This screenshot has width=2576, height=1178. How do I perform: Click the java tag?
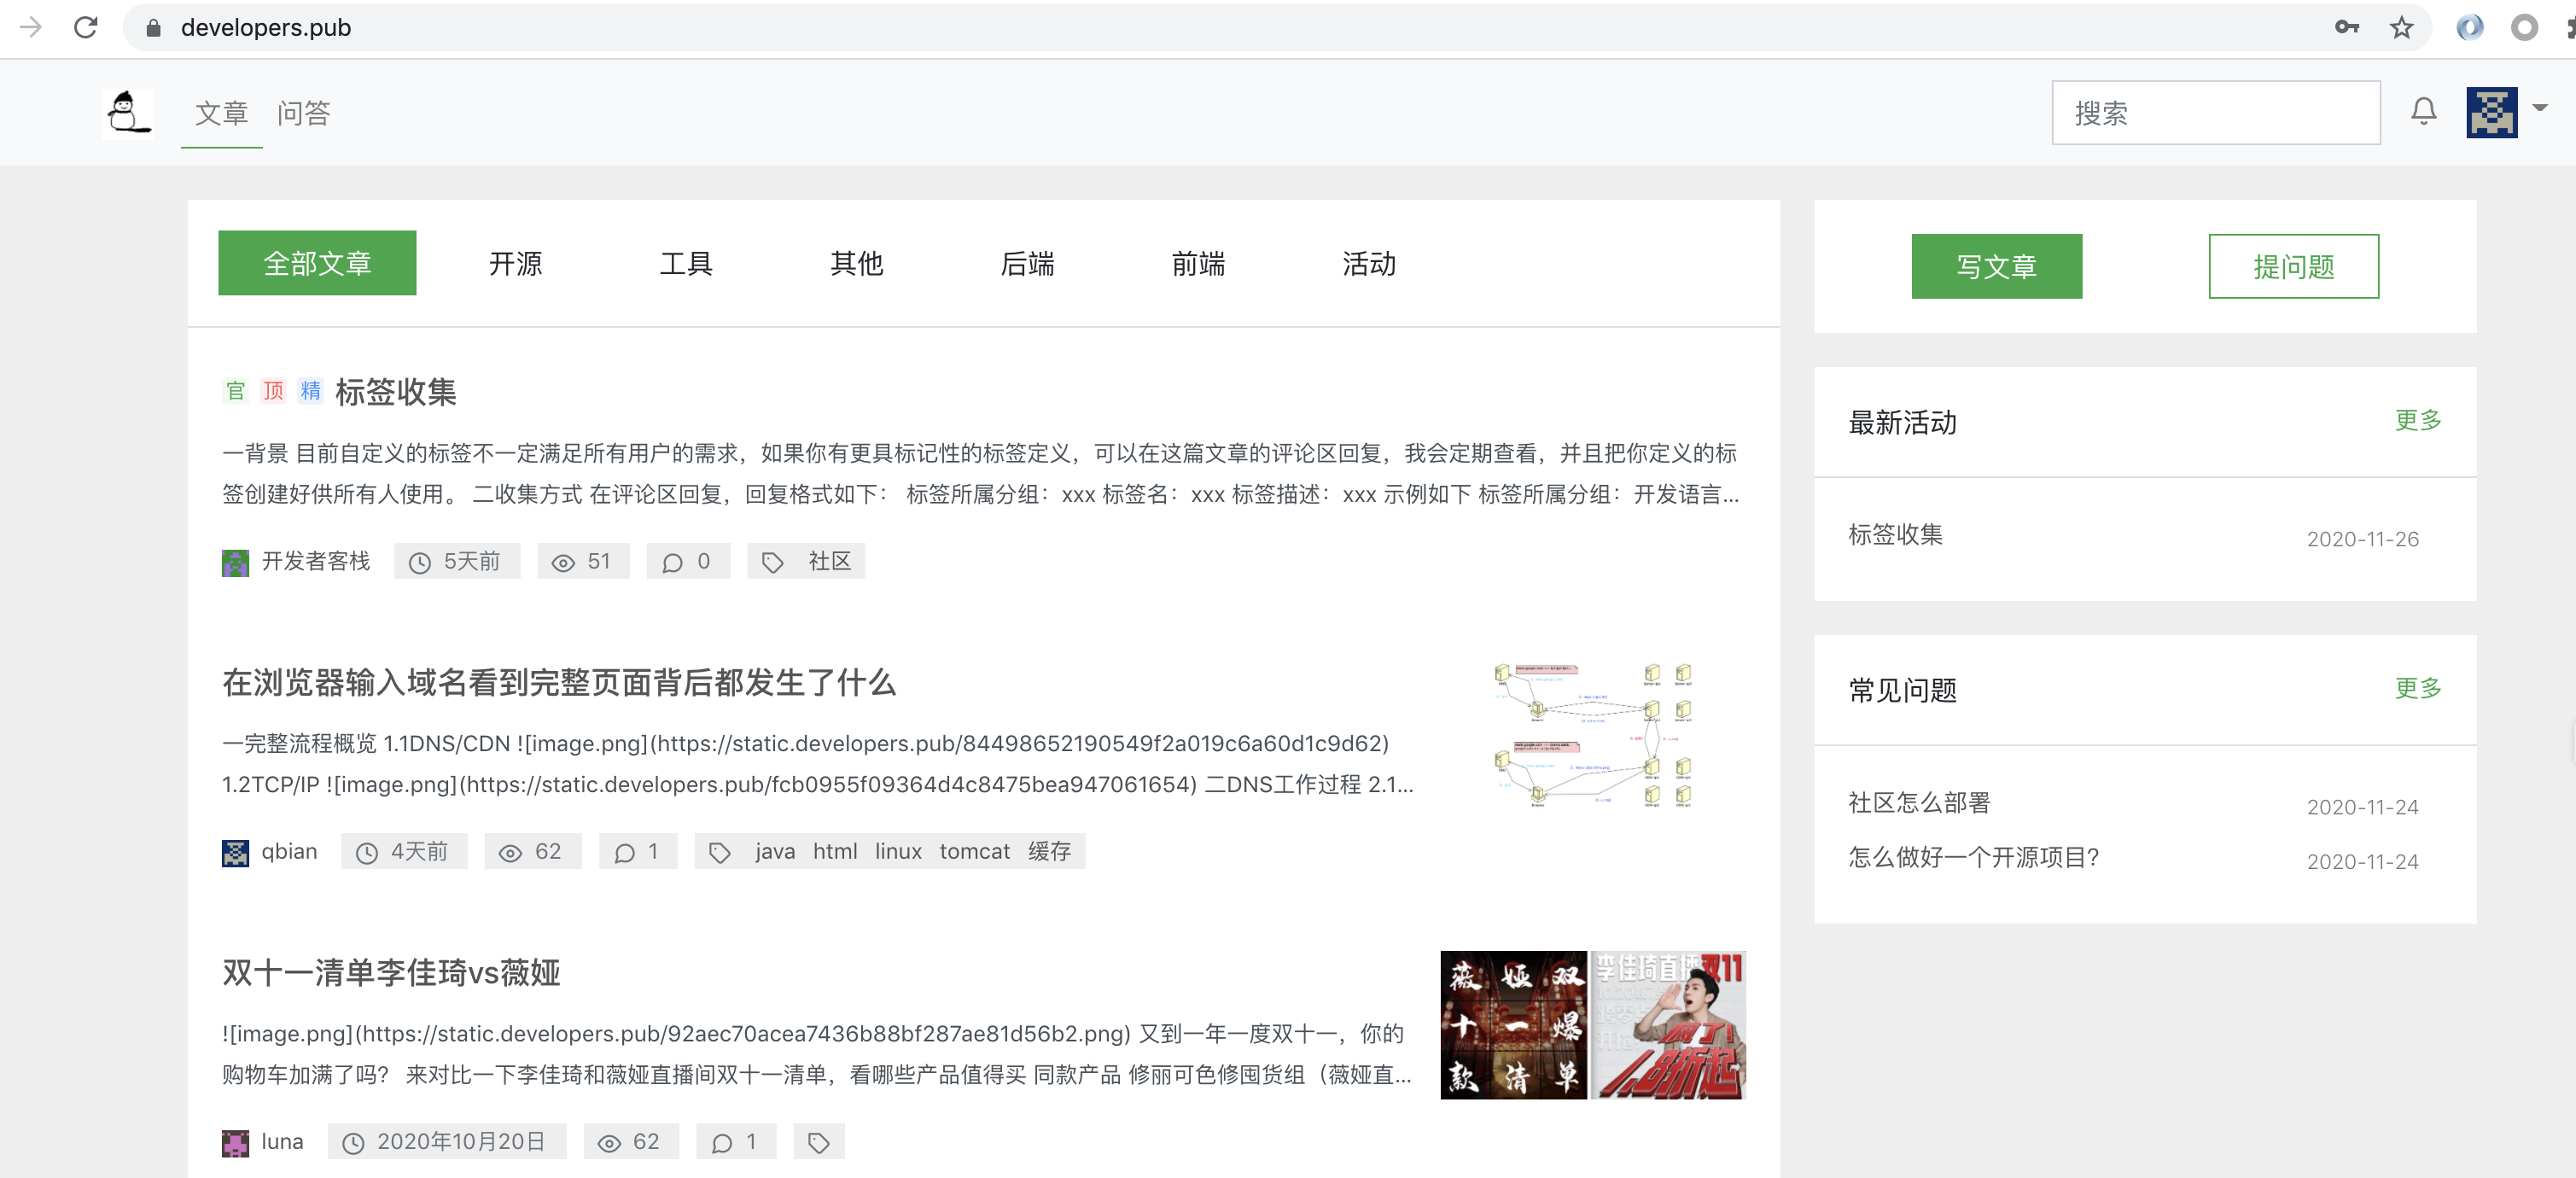click(x=775, y=852)
